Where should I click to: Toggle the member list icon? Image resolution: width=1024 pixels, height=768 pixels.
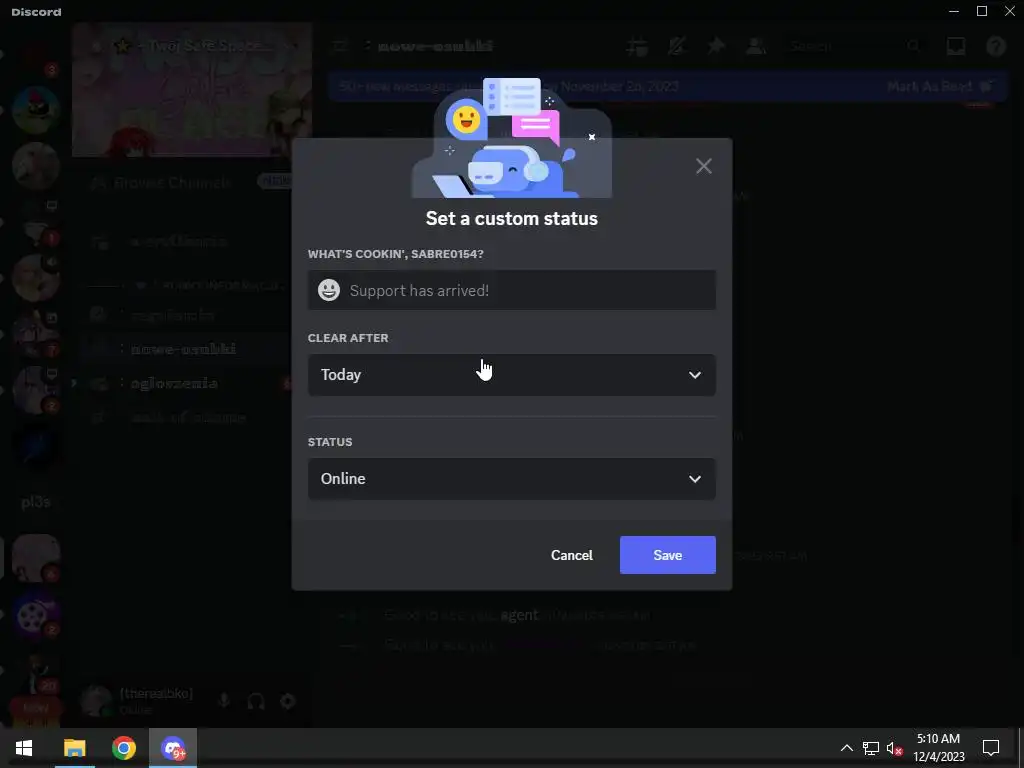756,46
